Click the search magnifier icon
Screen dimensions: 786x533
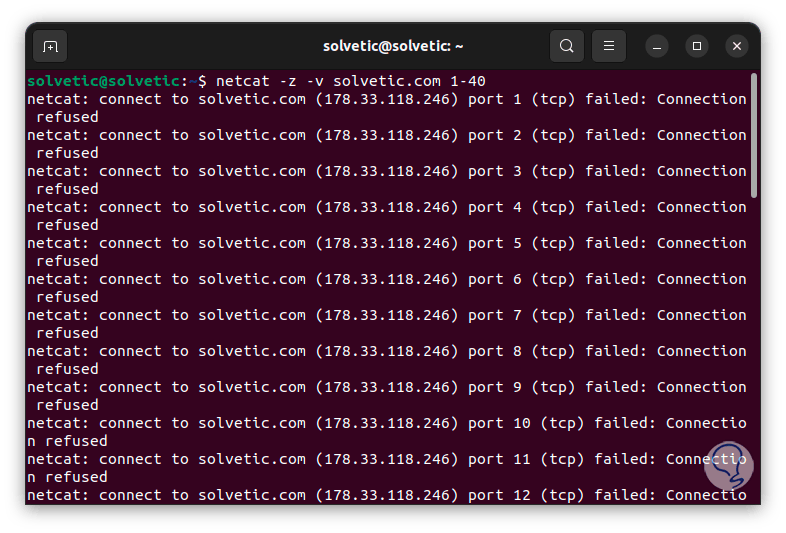(x=567, y=46)
